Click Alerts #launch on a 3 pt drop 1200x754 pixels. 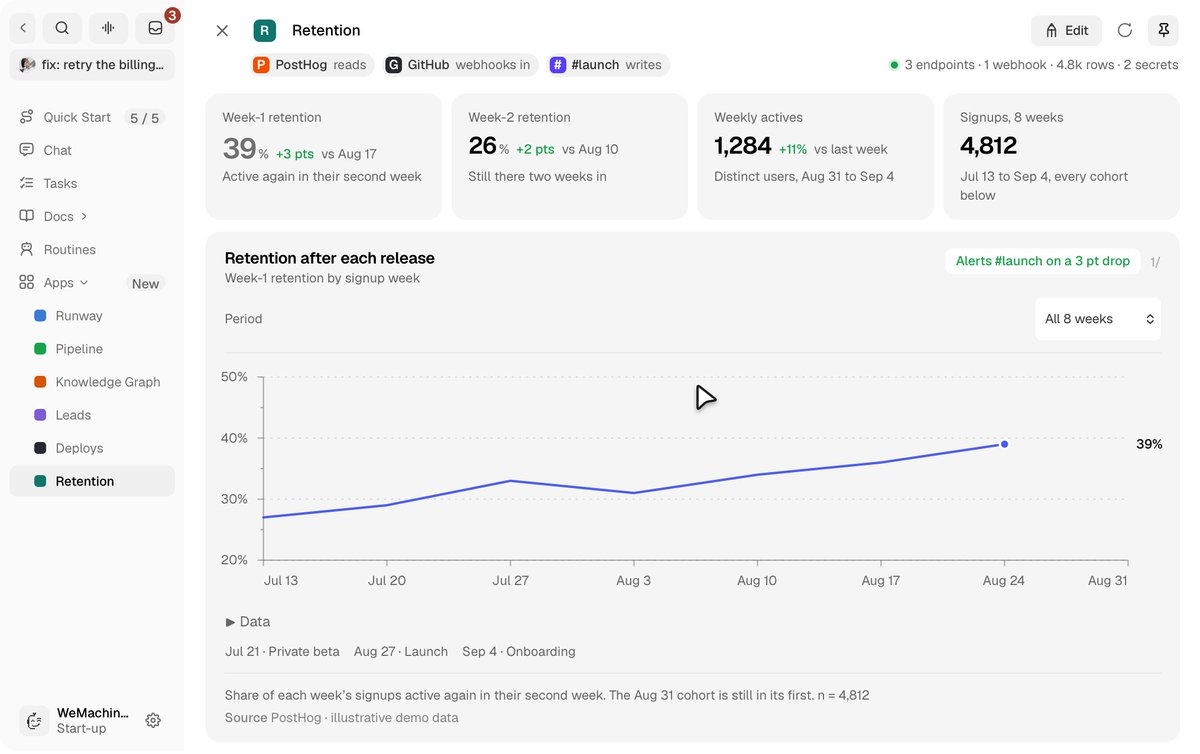point(1043,261)
